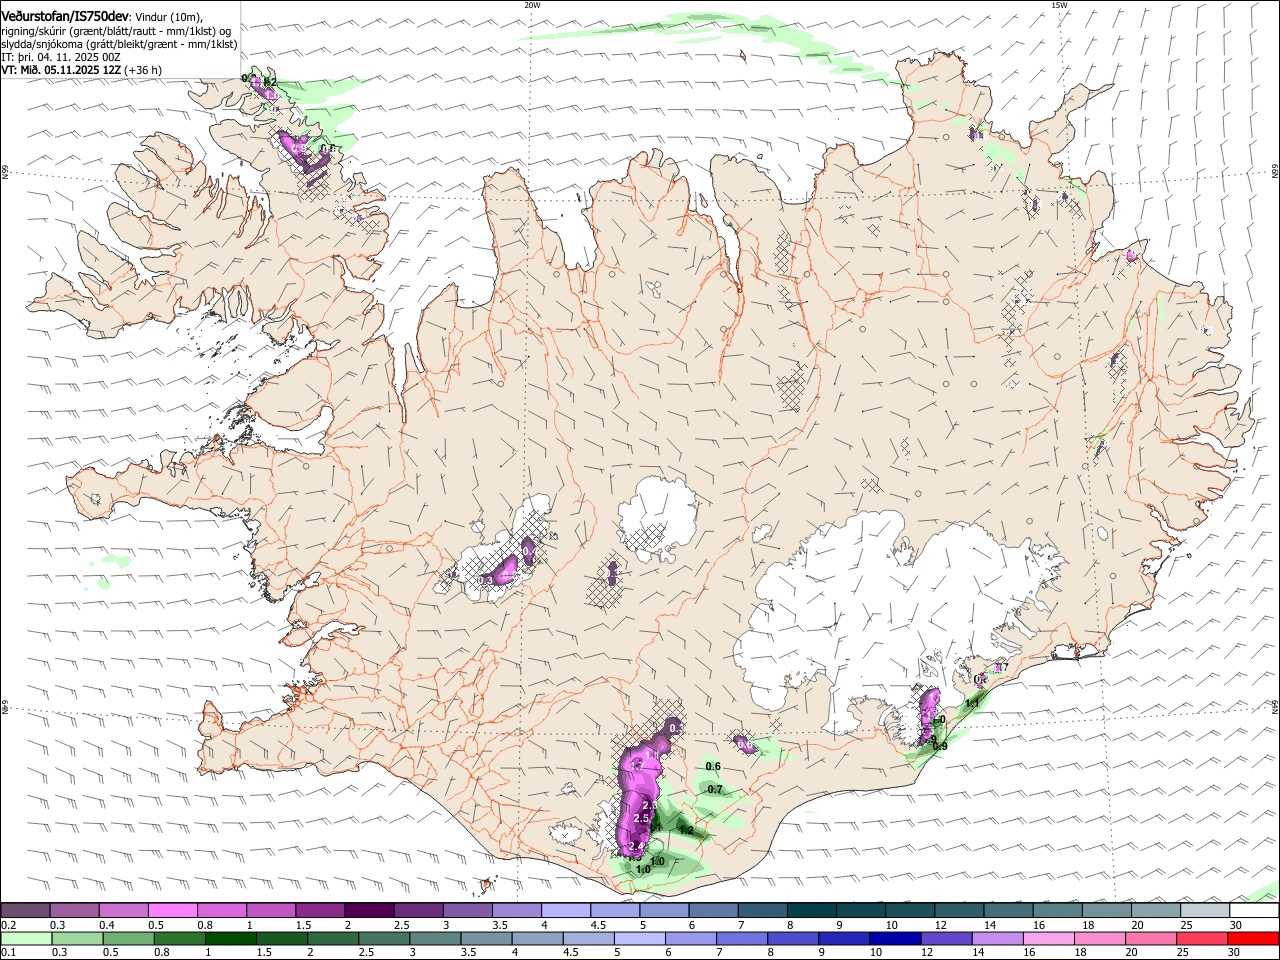The image size is (1280, 960).
Task: Pick the pink lower swatch between 16 and 18
Action: [x=1049, y=938]
